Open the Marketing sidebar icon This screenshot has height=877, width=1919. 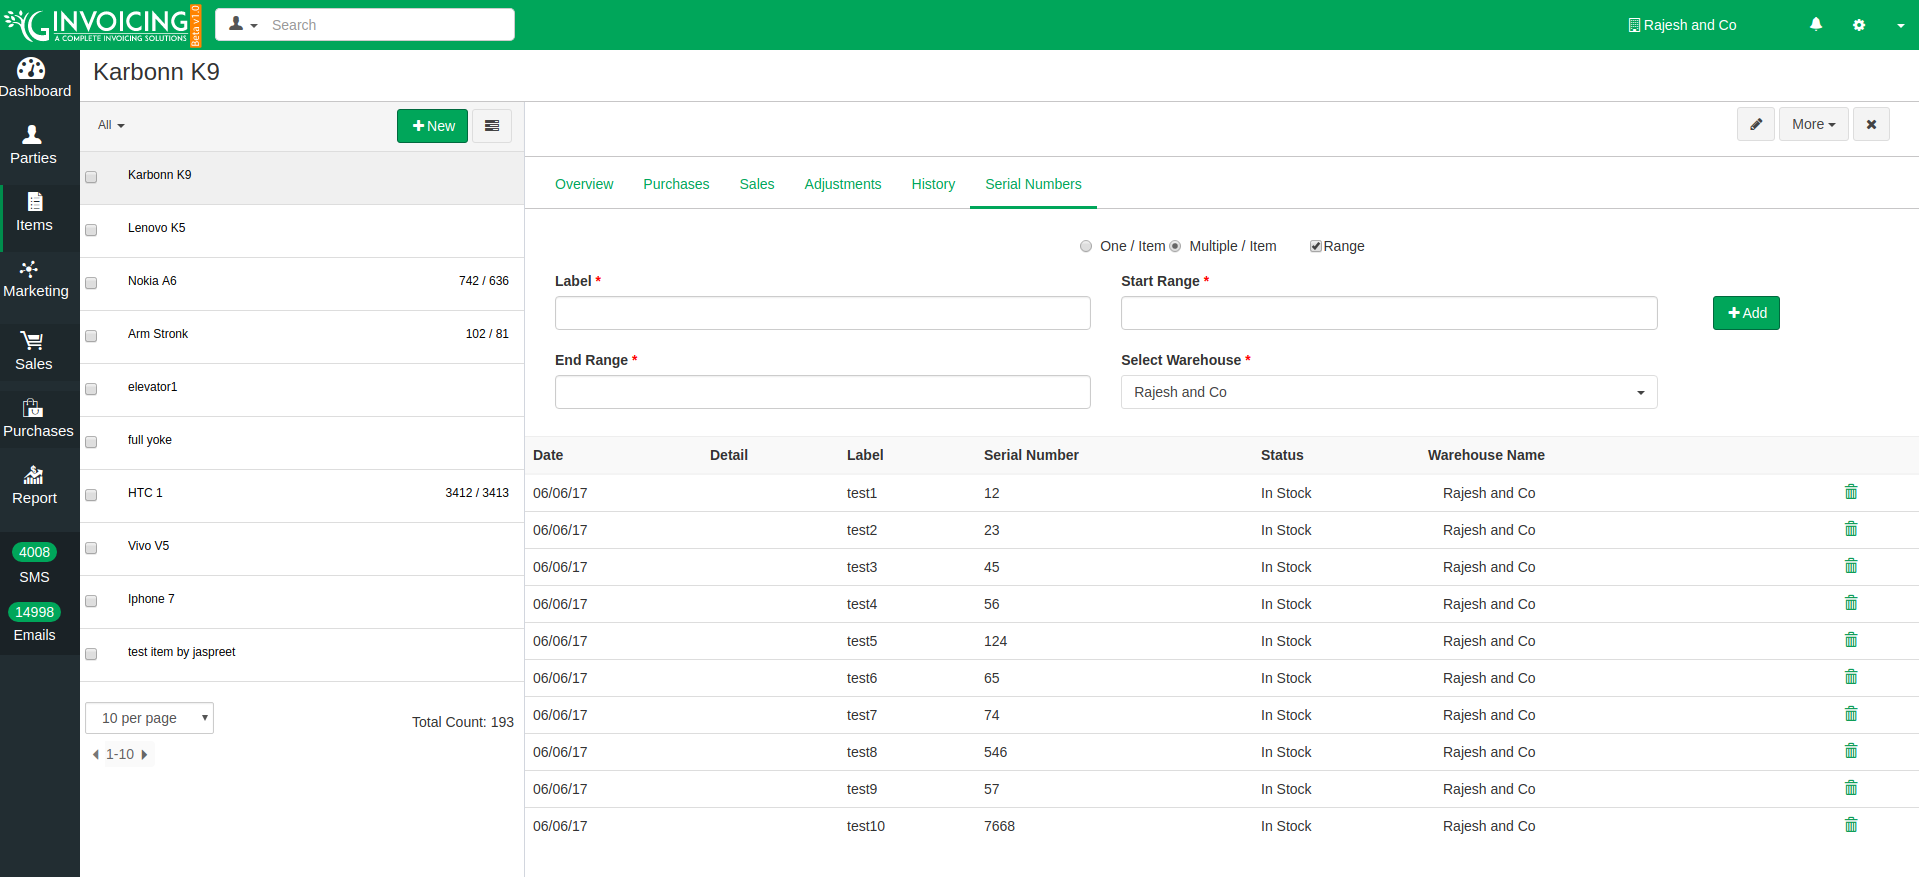coord(29,268)
